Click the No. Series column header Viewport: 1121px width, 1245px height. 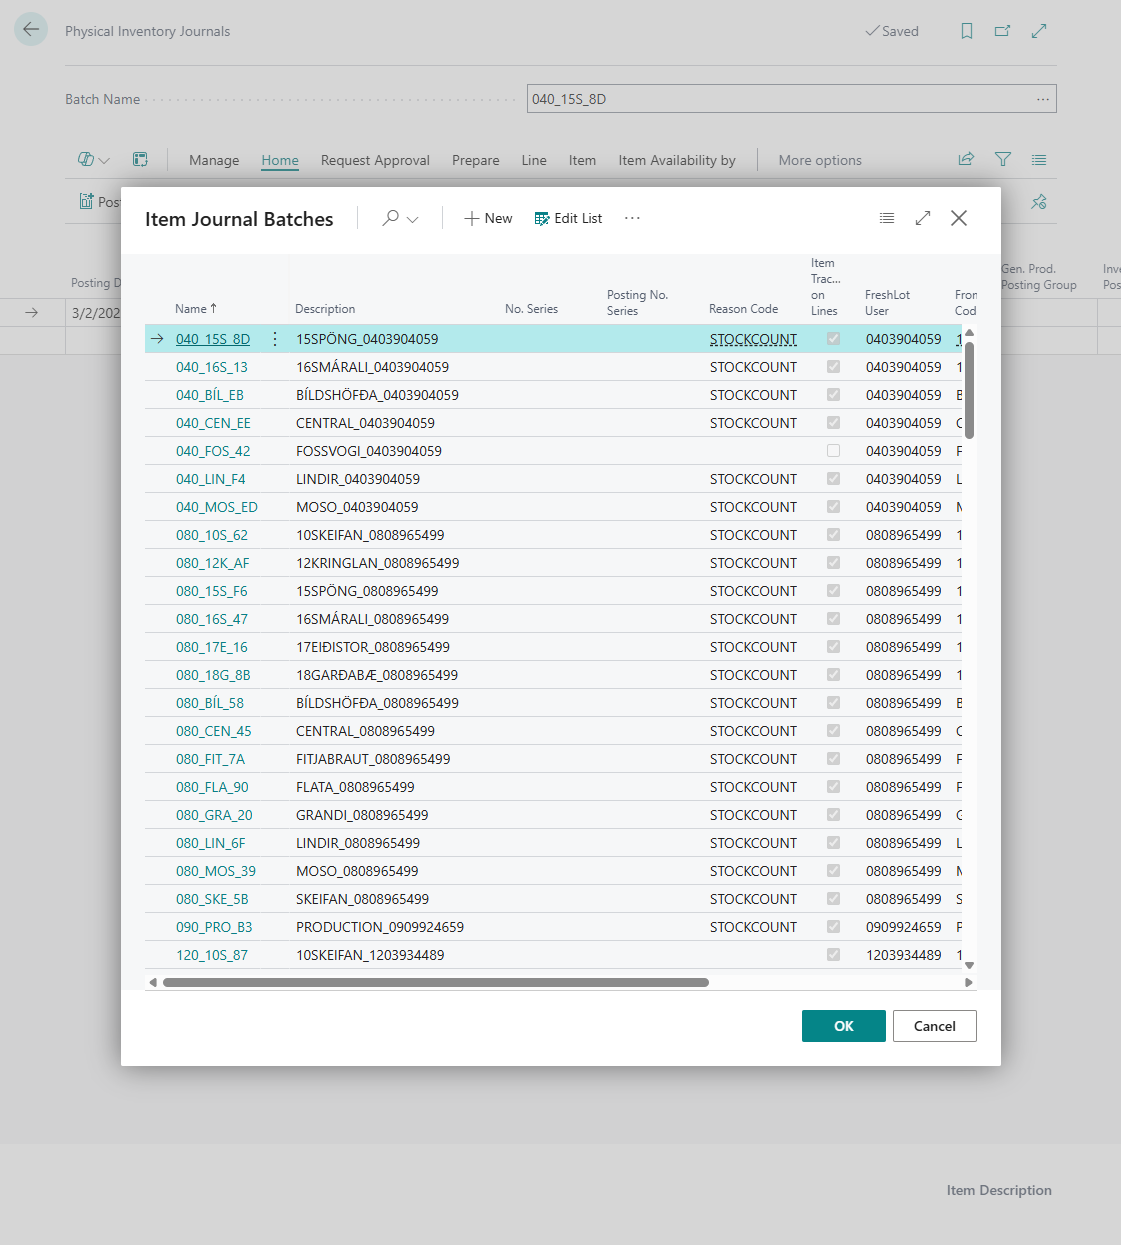pyautogui.click(x=531, y=309)
